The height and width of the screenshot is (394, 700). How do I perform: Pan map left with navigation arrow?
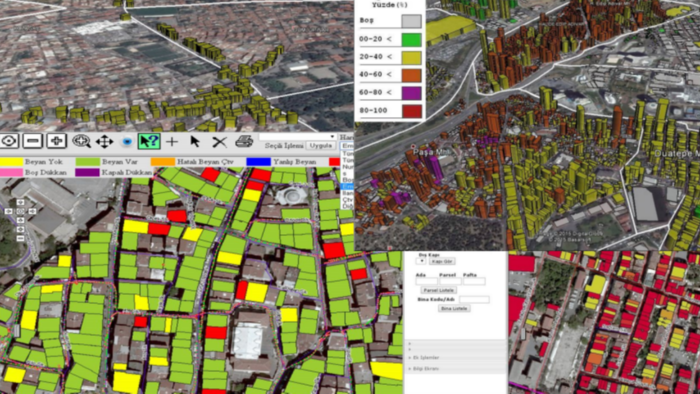point(8,211)
